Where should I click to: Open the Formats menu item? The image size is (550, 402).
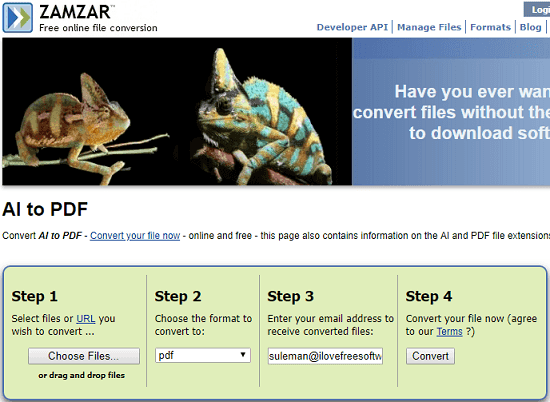click(490, 27)
